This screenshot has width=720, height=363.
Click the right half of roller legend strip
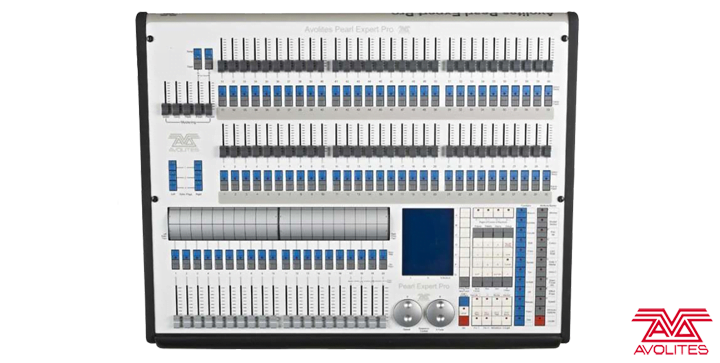(x=334, y=223)
